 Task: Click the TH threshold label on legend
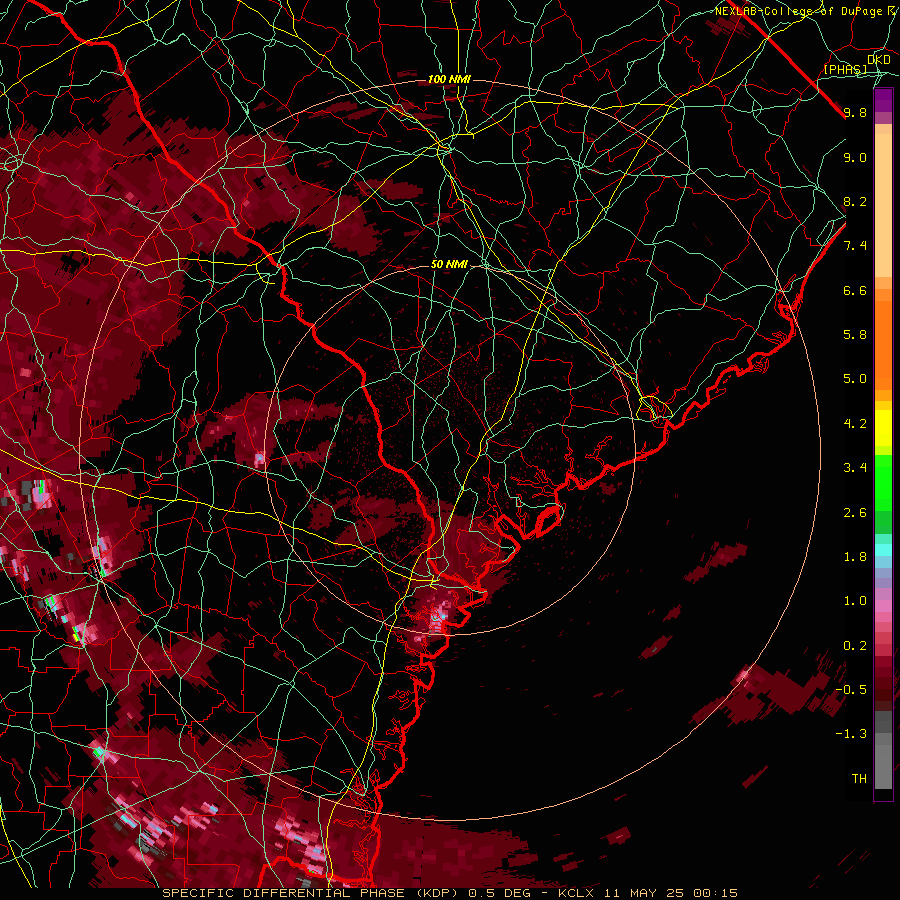click(859, 779)
